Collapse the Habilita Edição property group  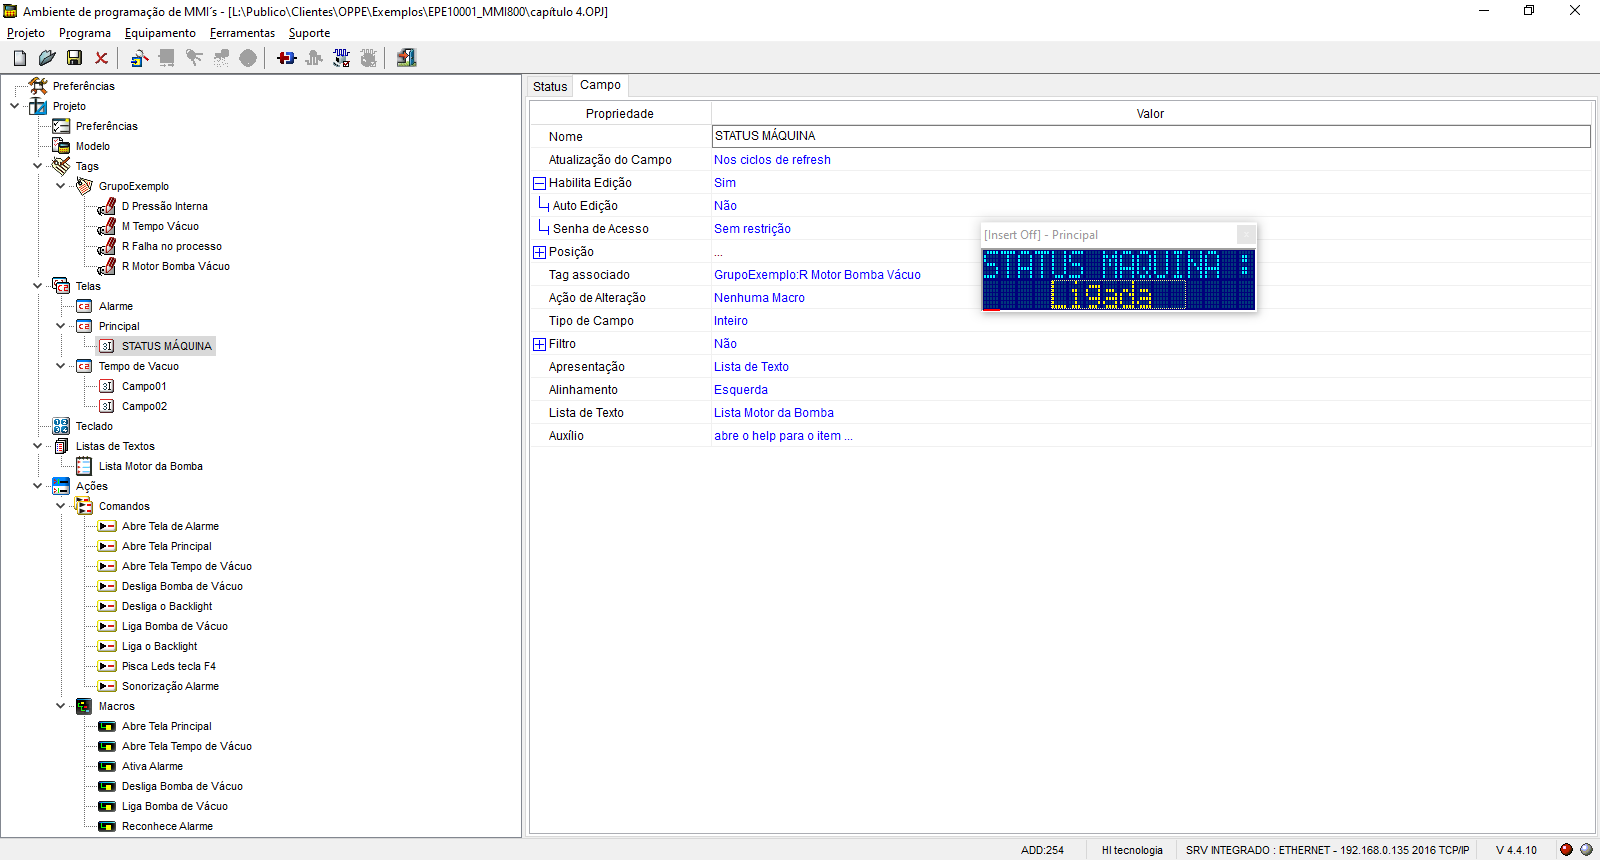pyautogui.click(x=539, y=183)
